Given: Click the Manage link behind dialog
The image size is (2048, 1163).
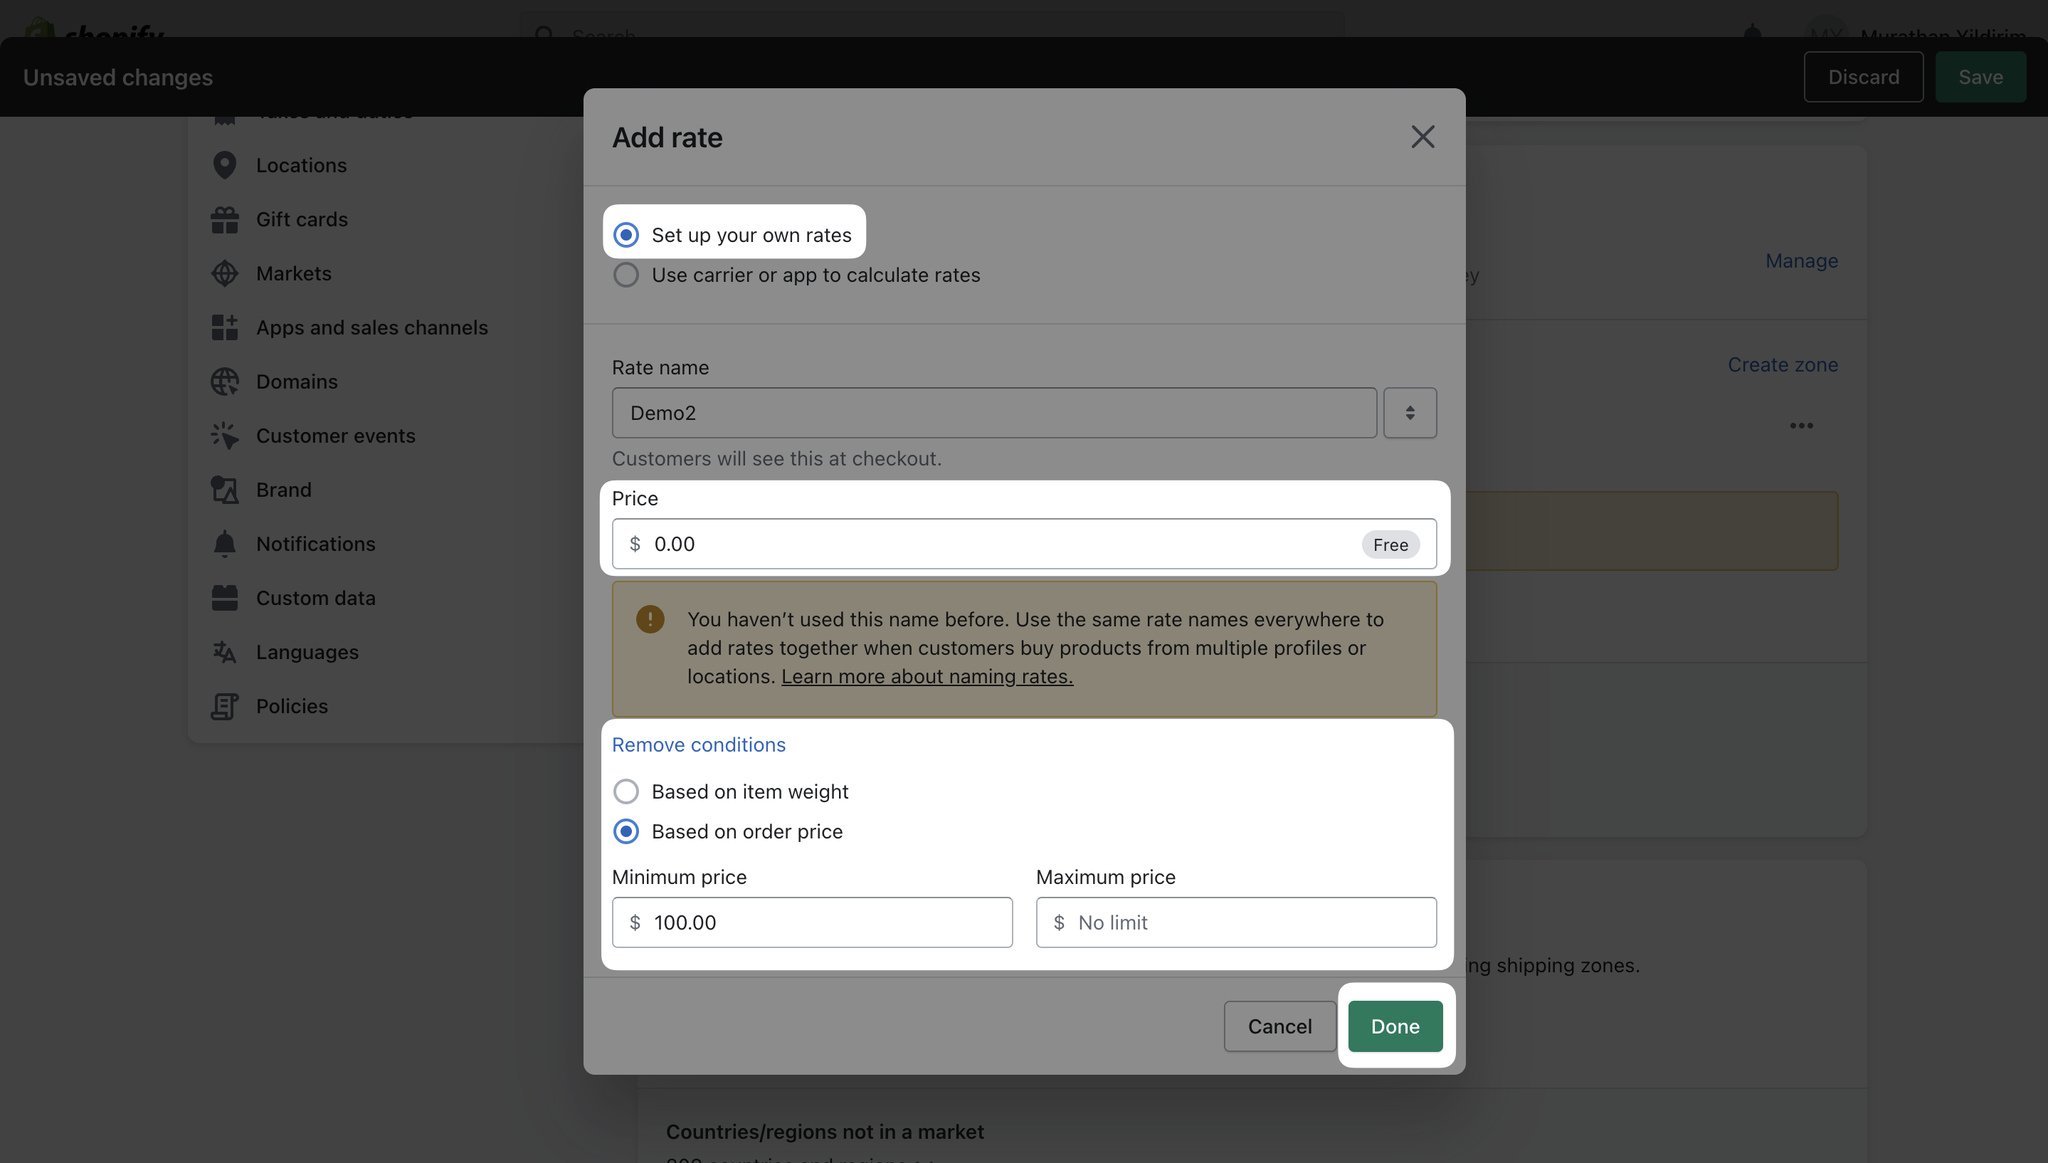Looking at the screenshot, I should tap(1801, 260).
